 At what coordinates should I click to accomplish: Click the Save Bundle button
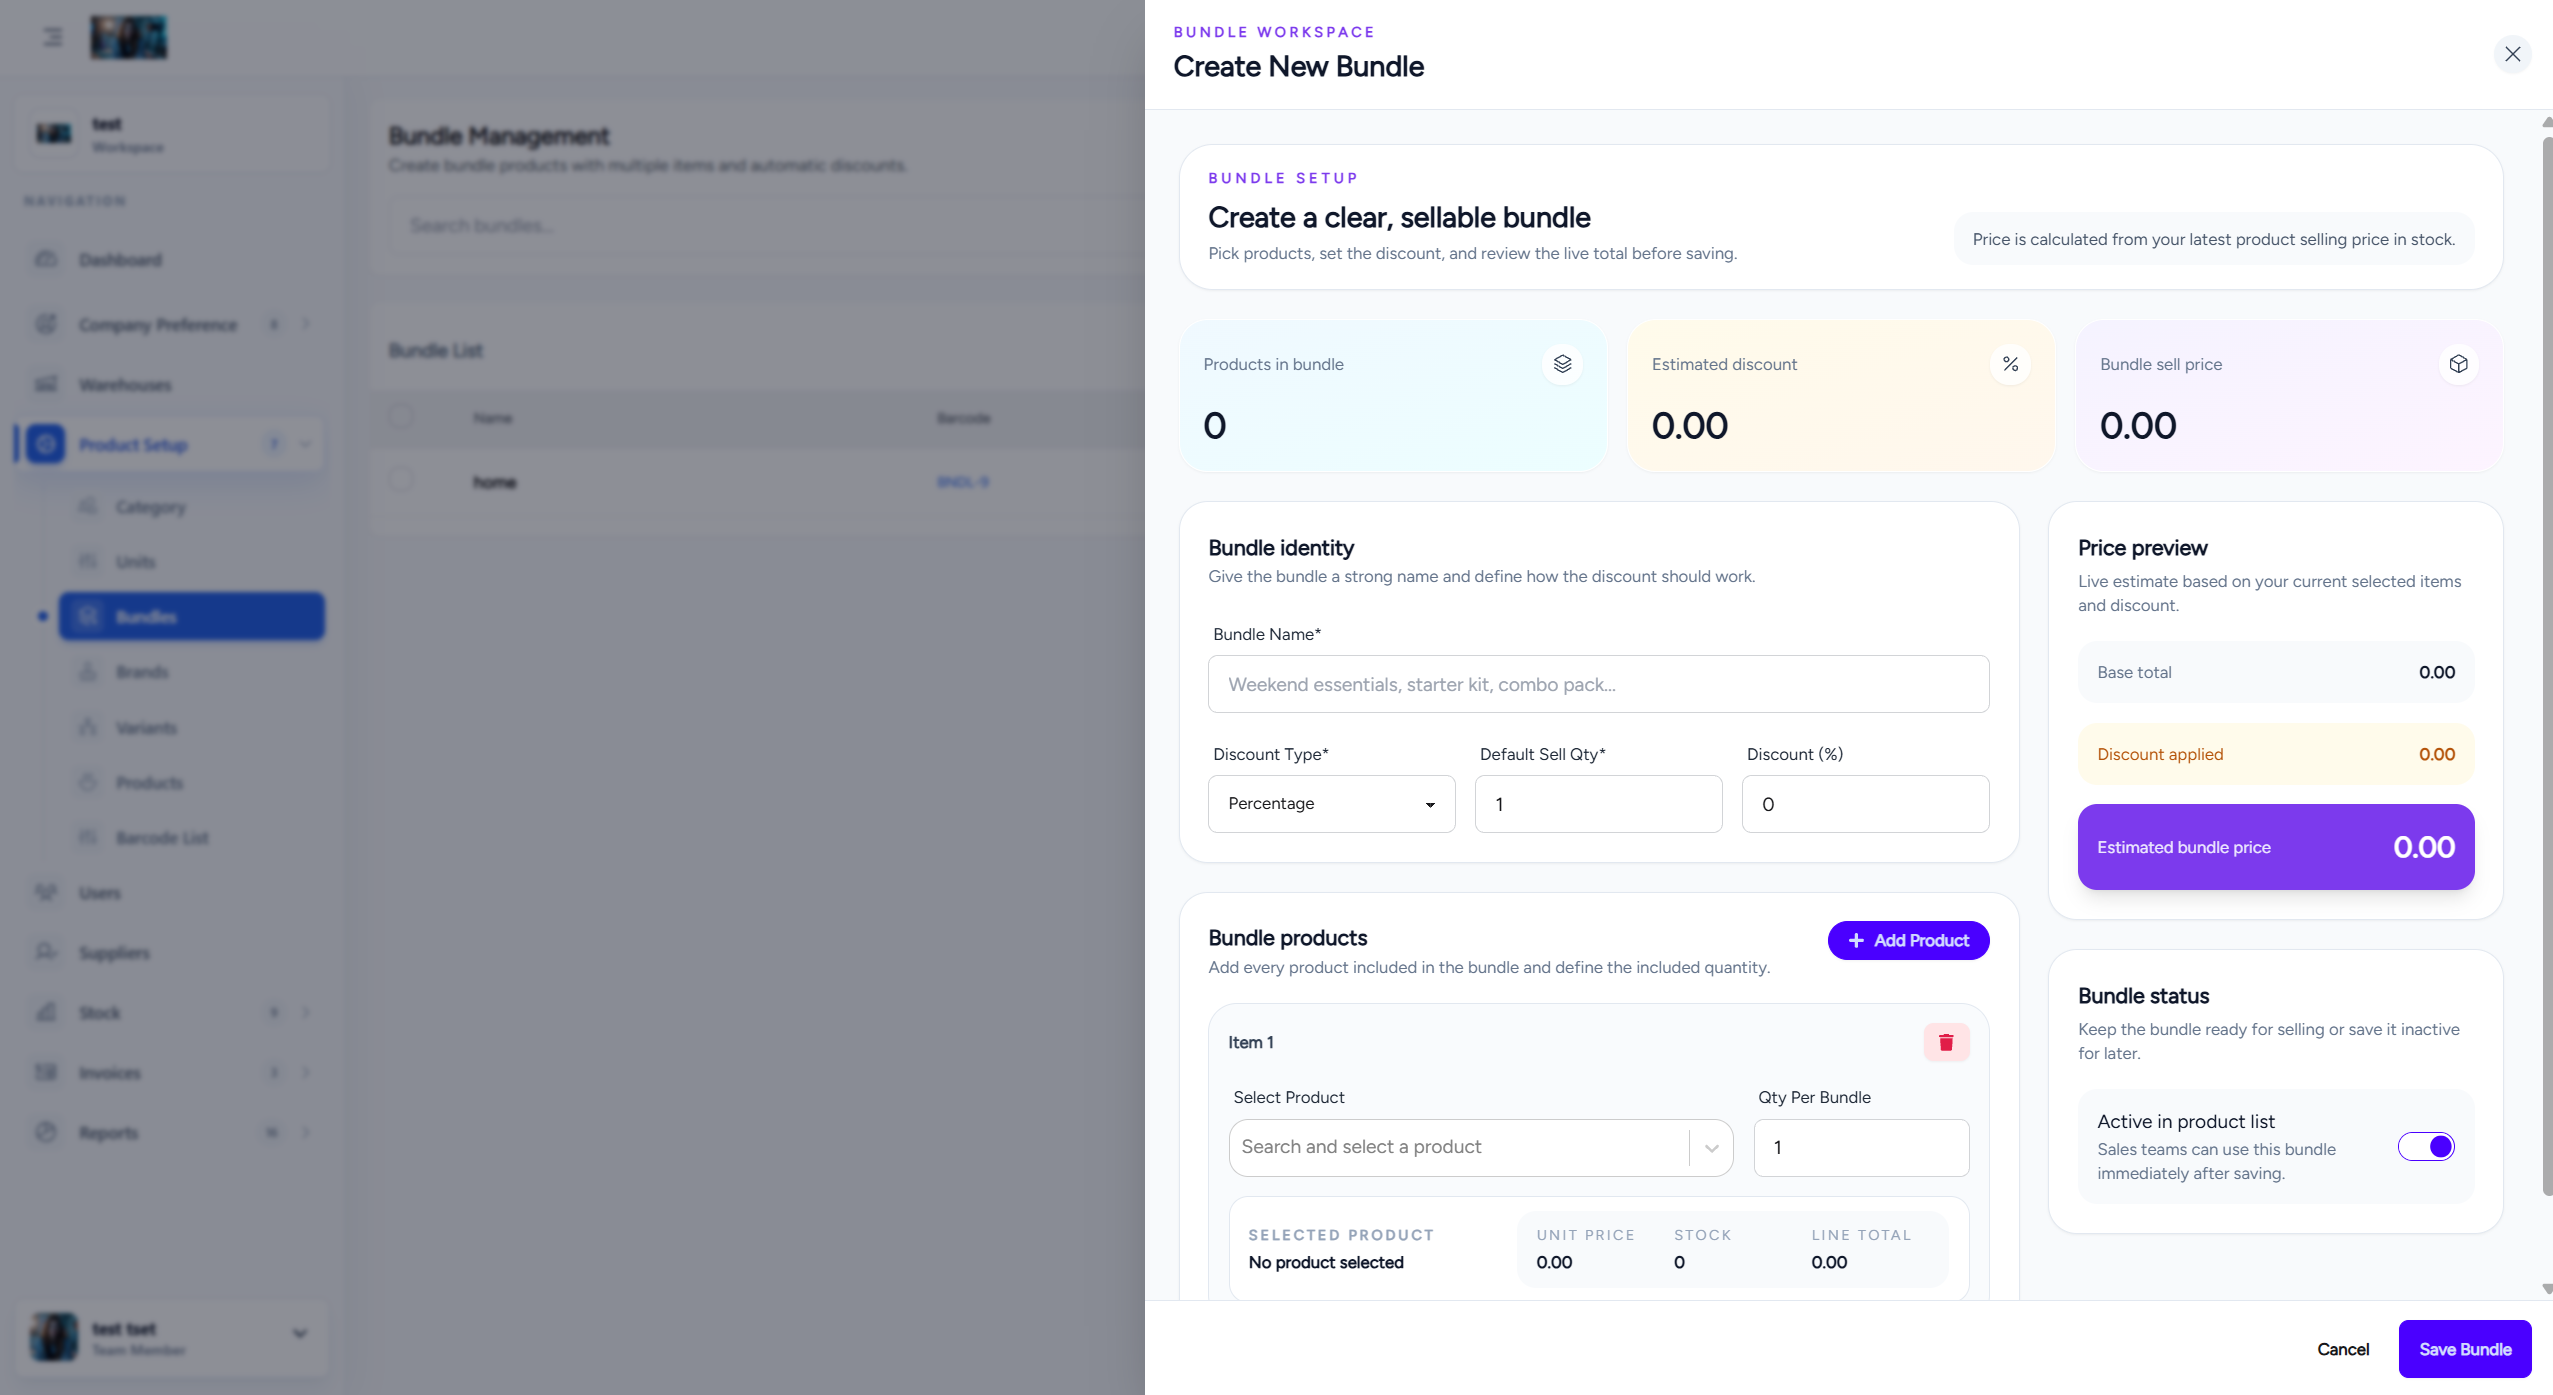[2464, 1349]
